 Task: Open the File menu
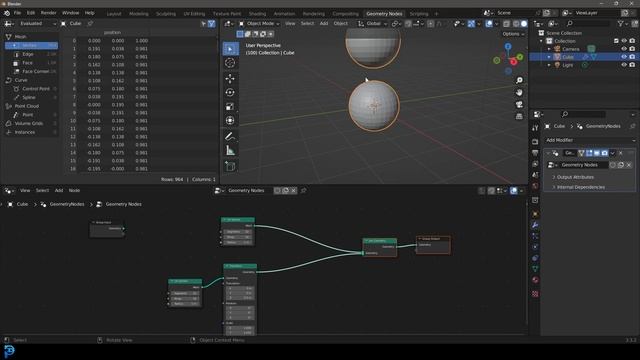(x=17, y=13)
